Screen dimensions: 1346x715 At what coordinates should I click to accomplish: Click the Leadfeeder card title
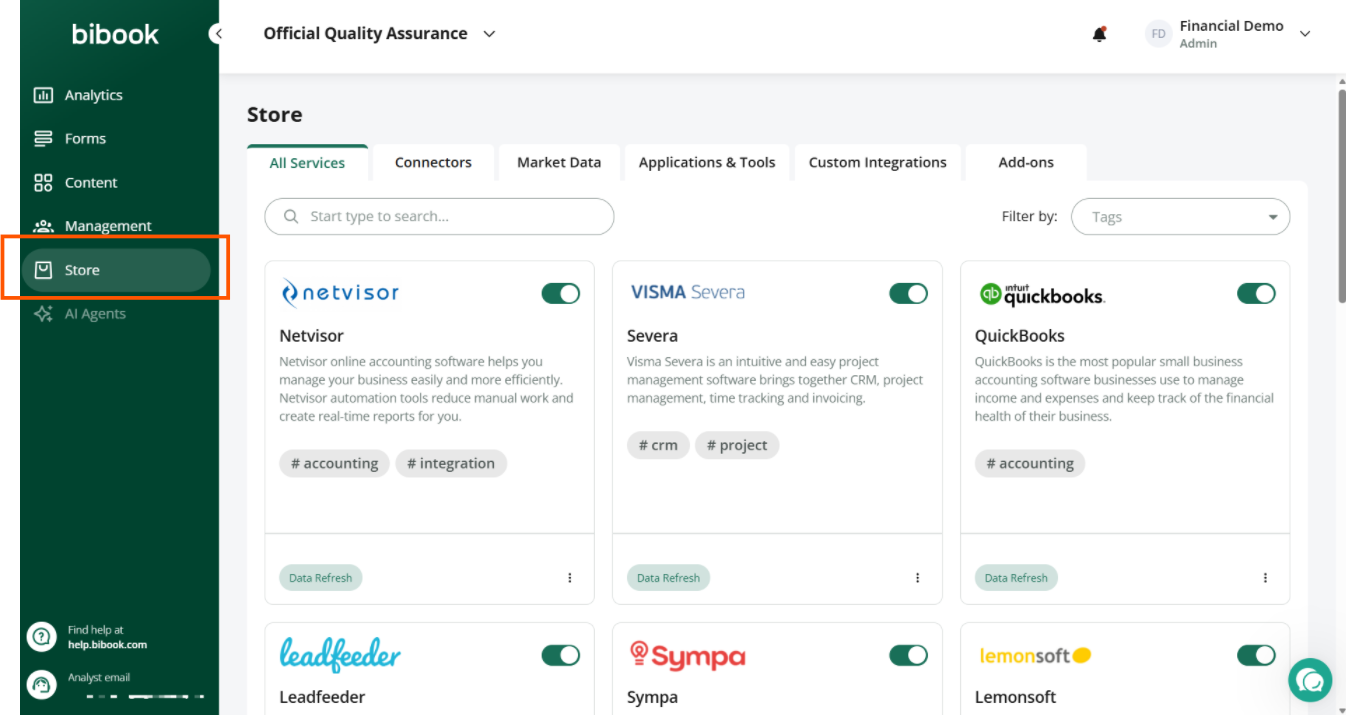point(322,697)
